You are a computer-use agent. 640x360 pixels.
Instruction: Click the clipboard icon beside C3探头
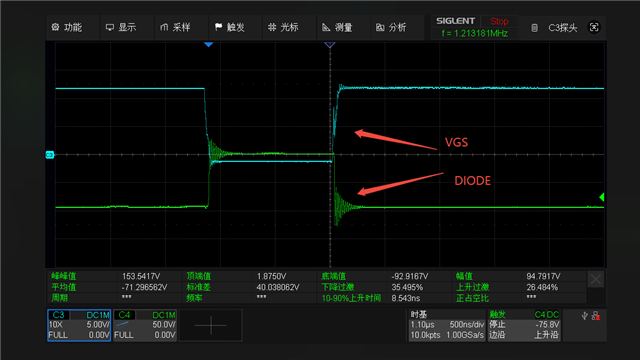click(x=534, y=28)
